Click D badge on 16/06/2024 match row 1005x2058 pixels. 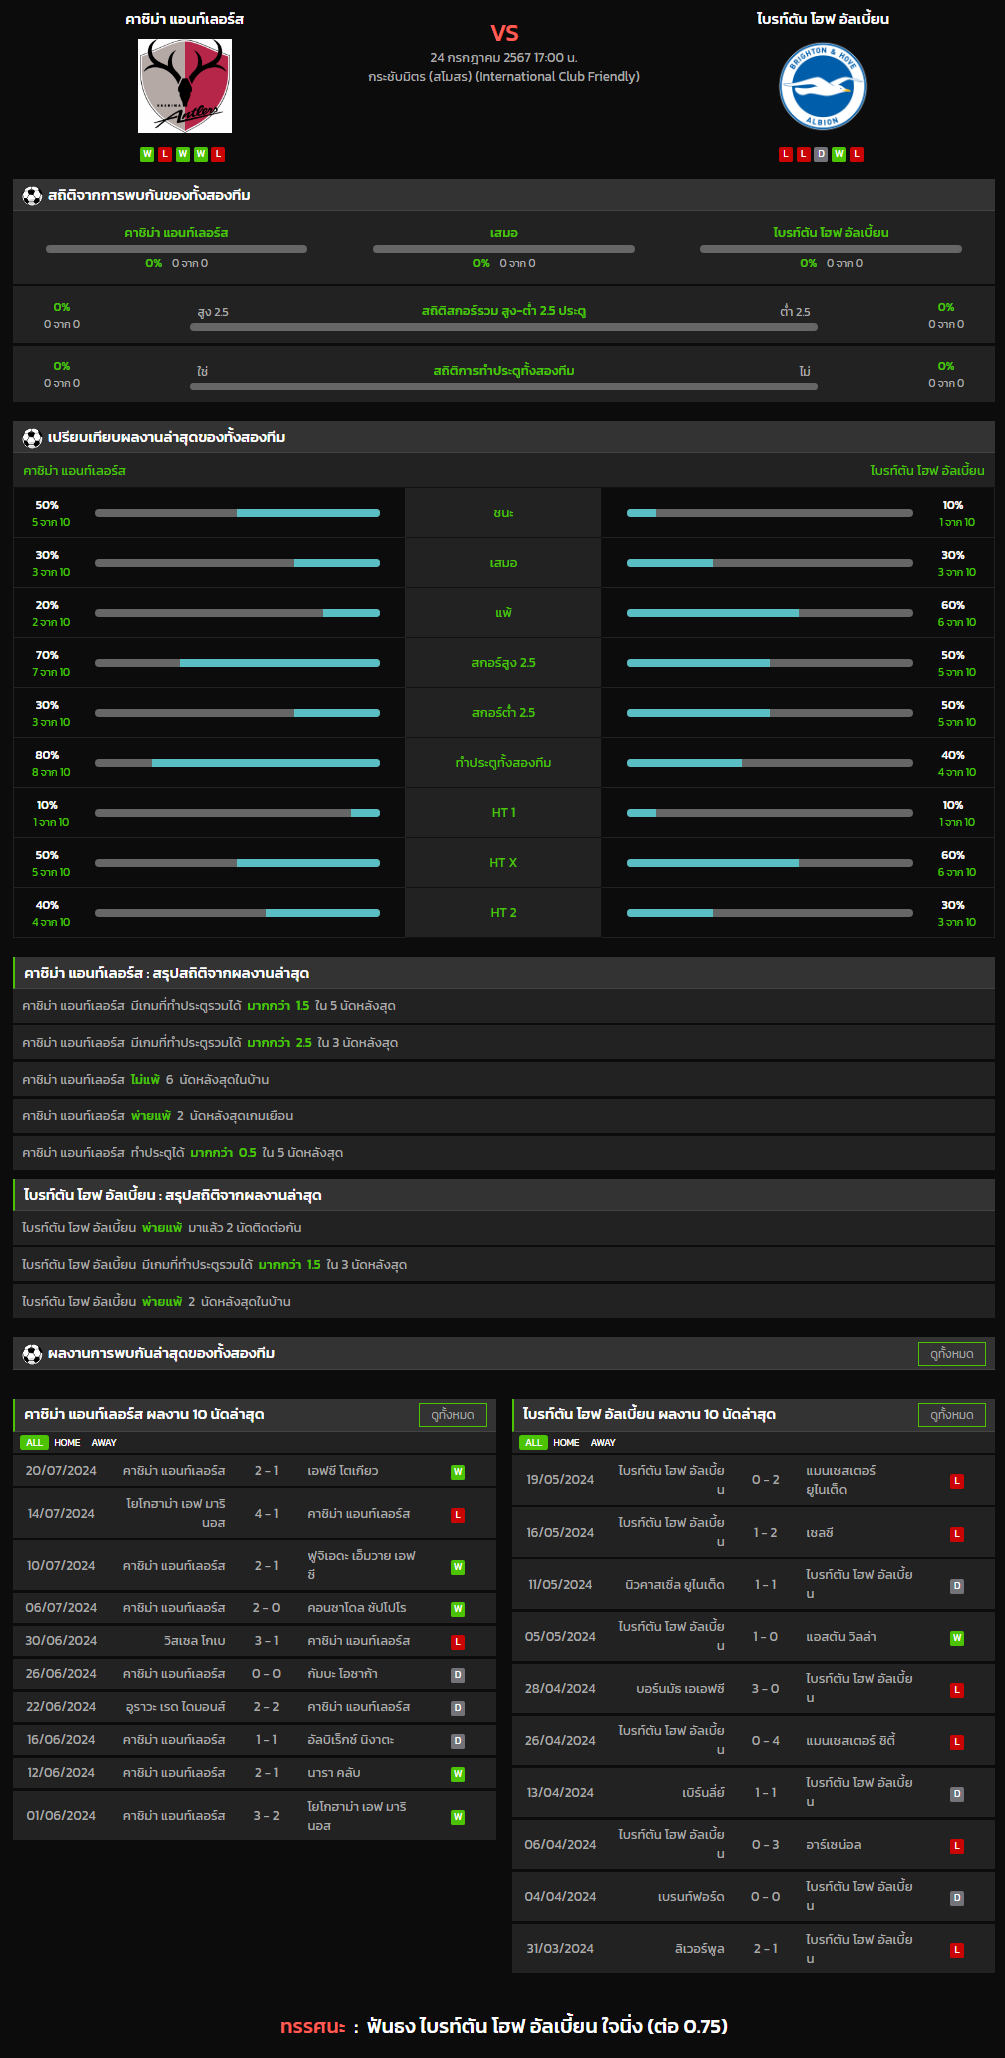click(x=458, y=1740)
